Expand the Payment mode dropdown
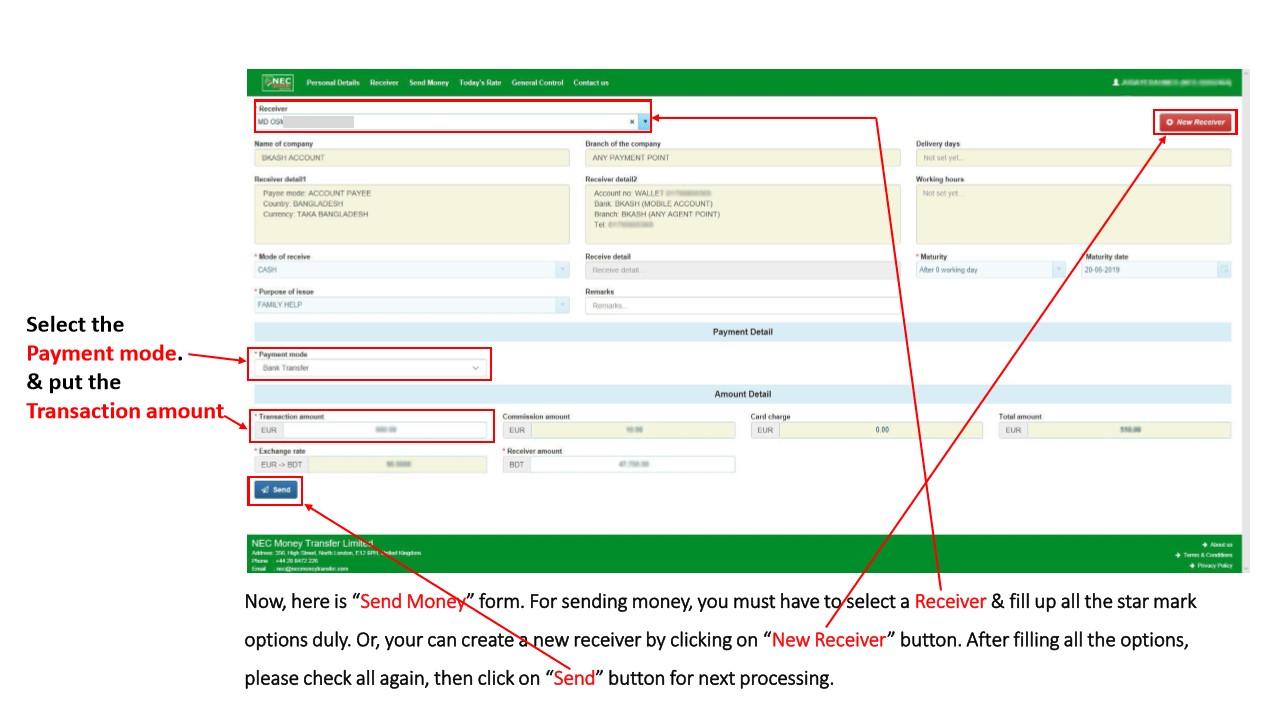Viewport: 1277px width, 718px height. pyautogui.click(x=475, y=368)
